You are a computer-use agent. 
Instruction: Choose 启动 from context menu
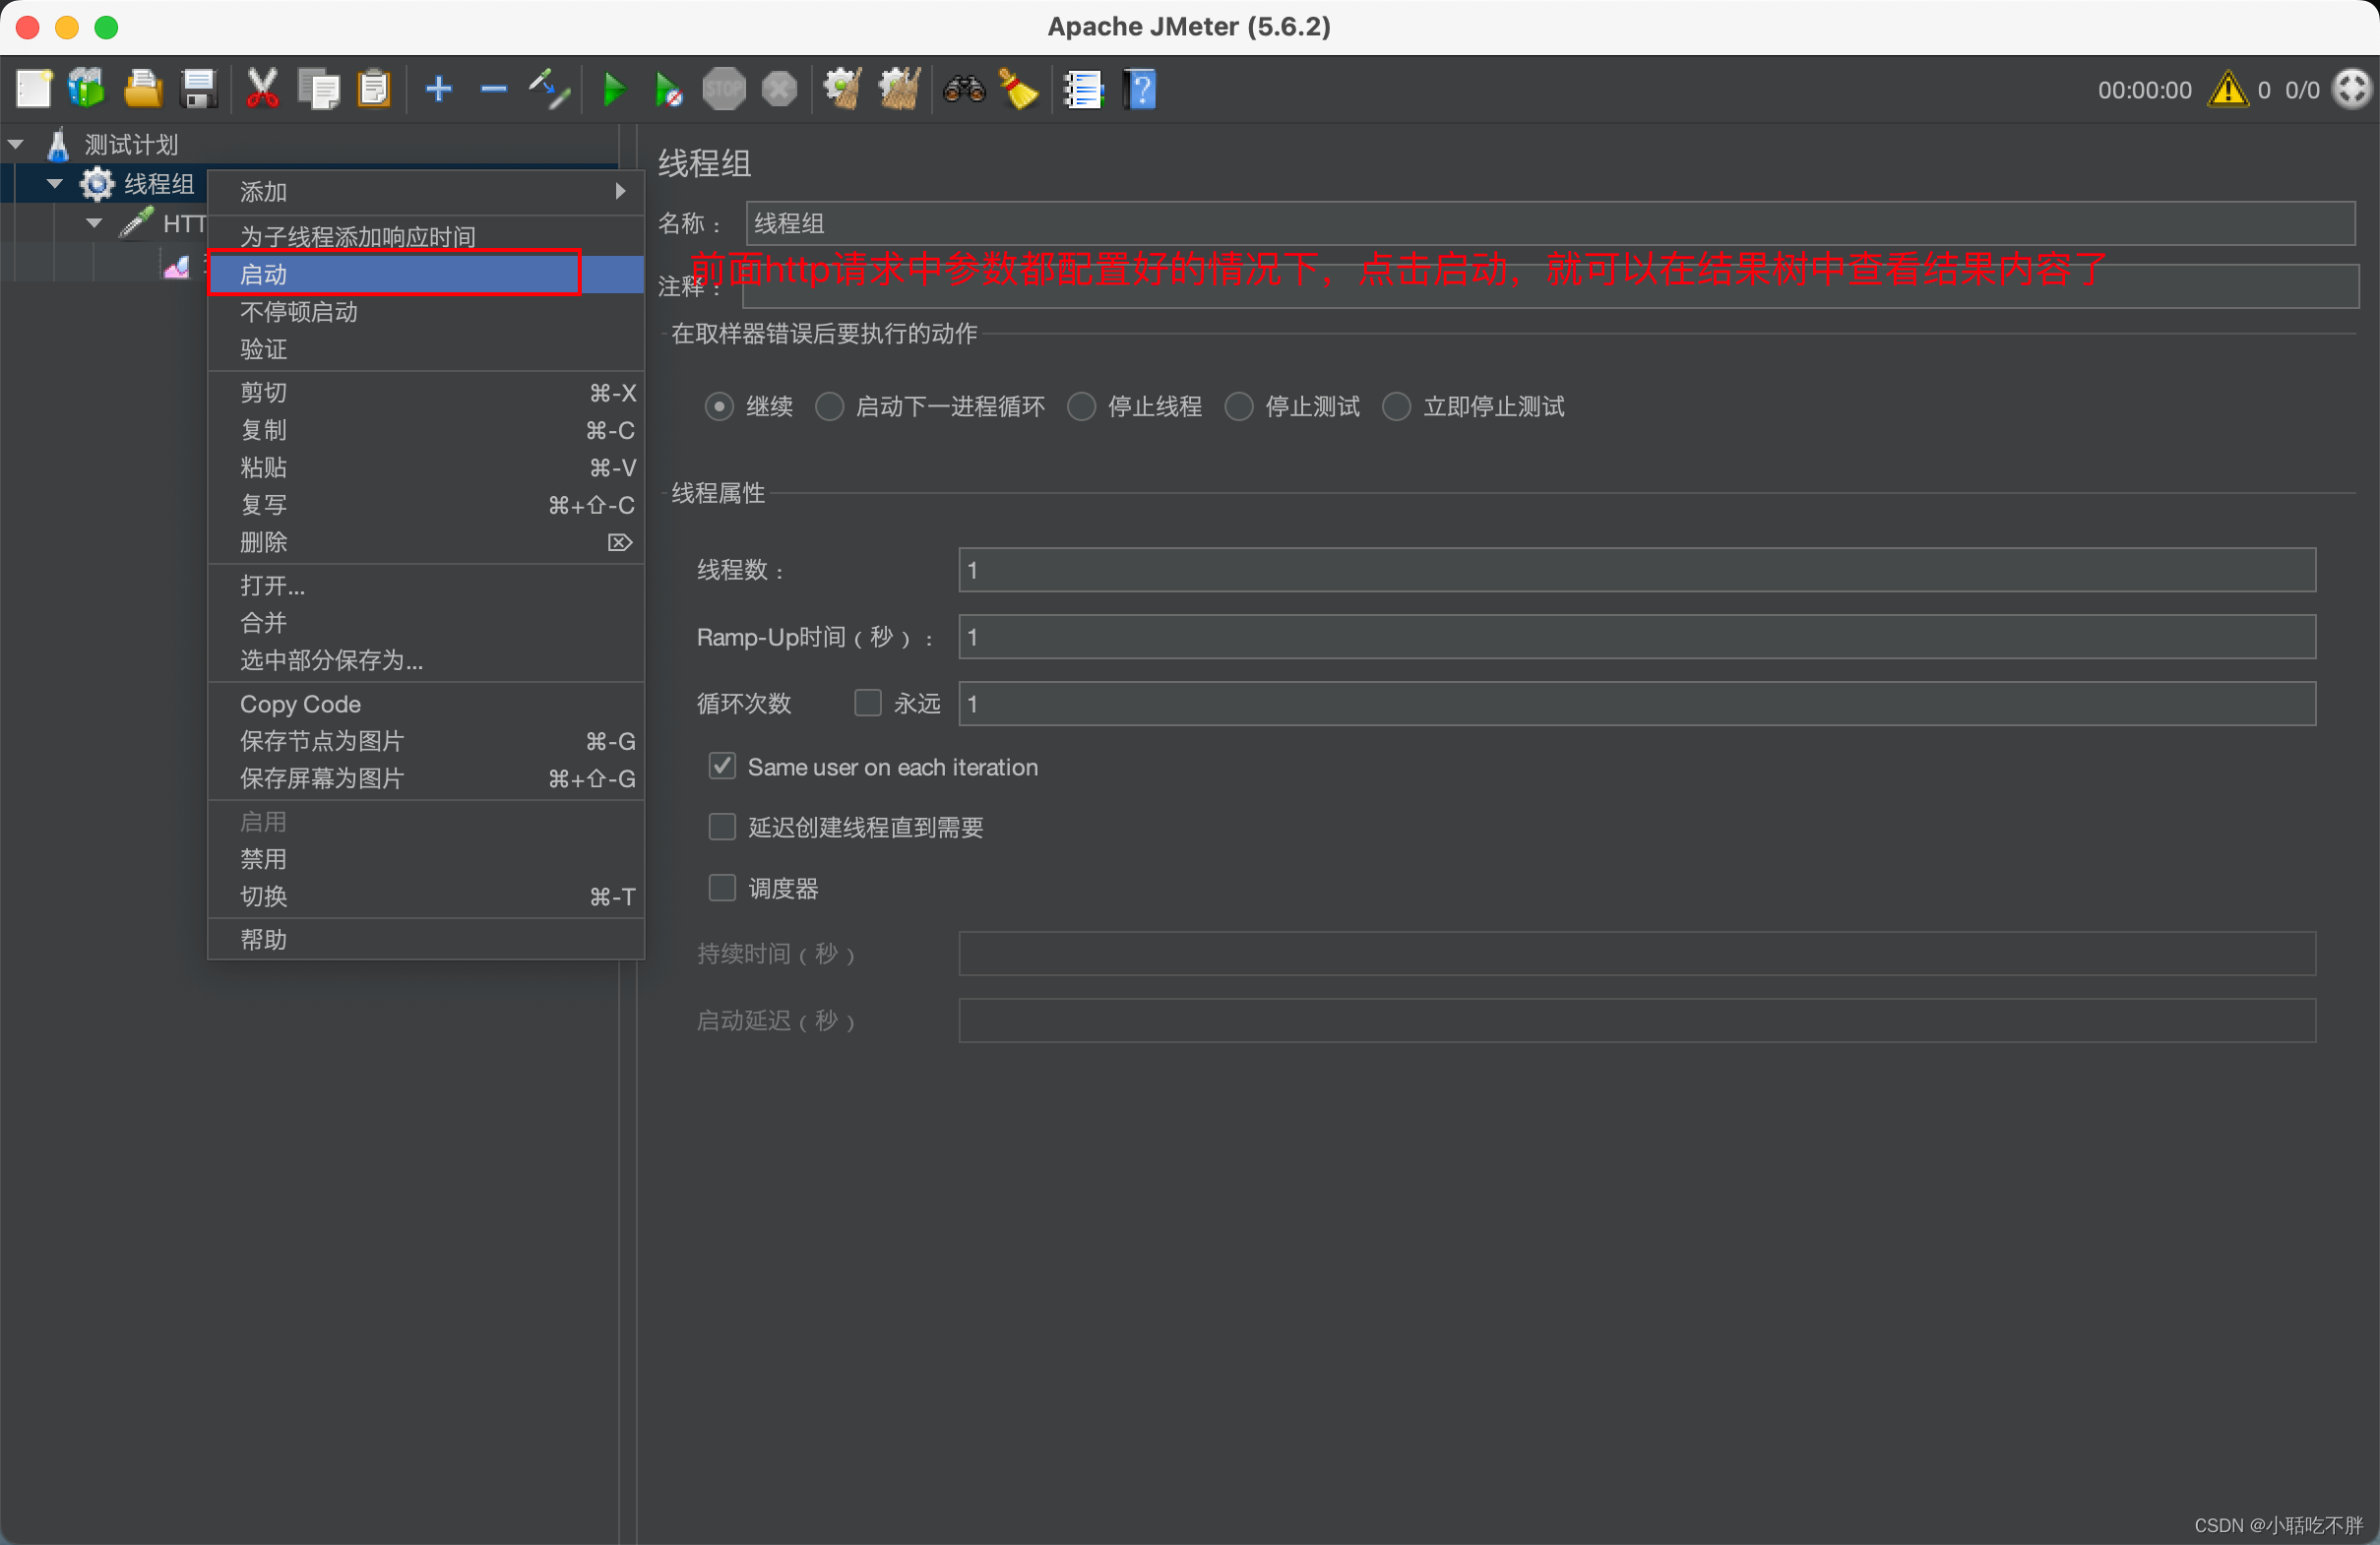coord(425,274)
